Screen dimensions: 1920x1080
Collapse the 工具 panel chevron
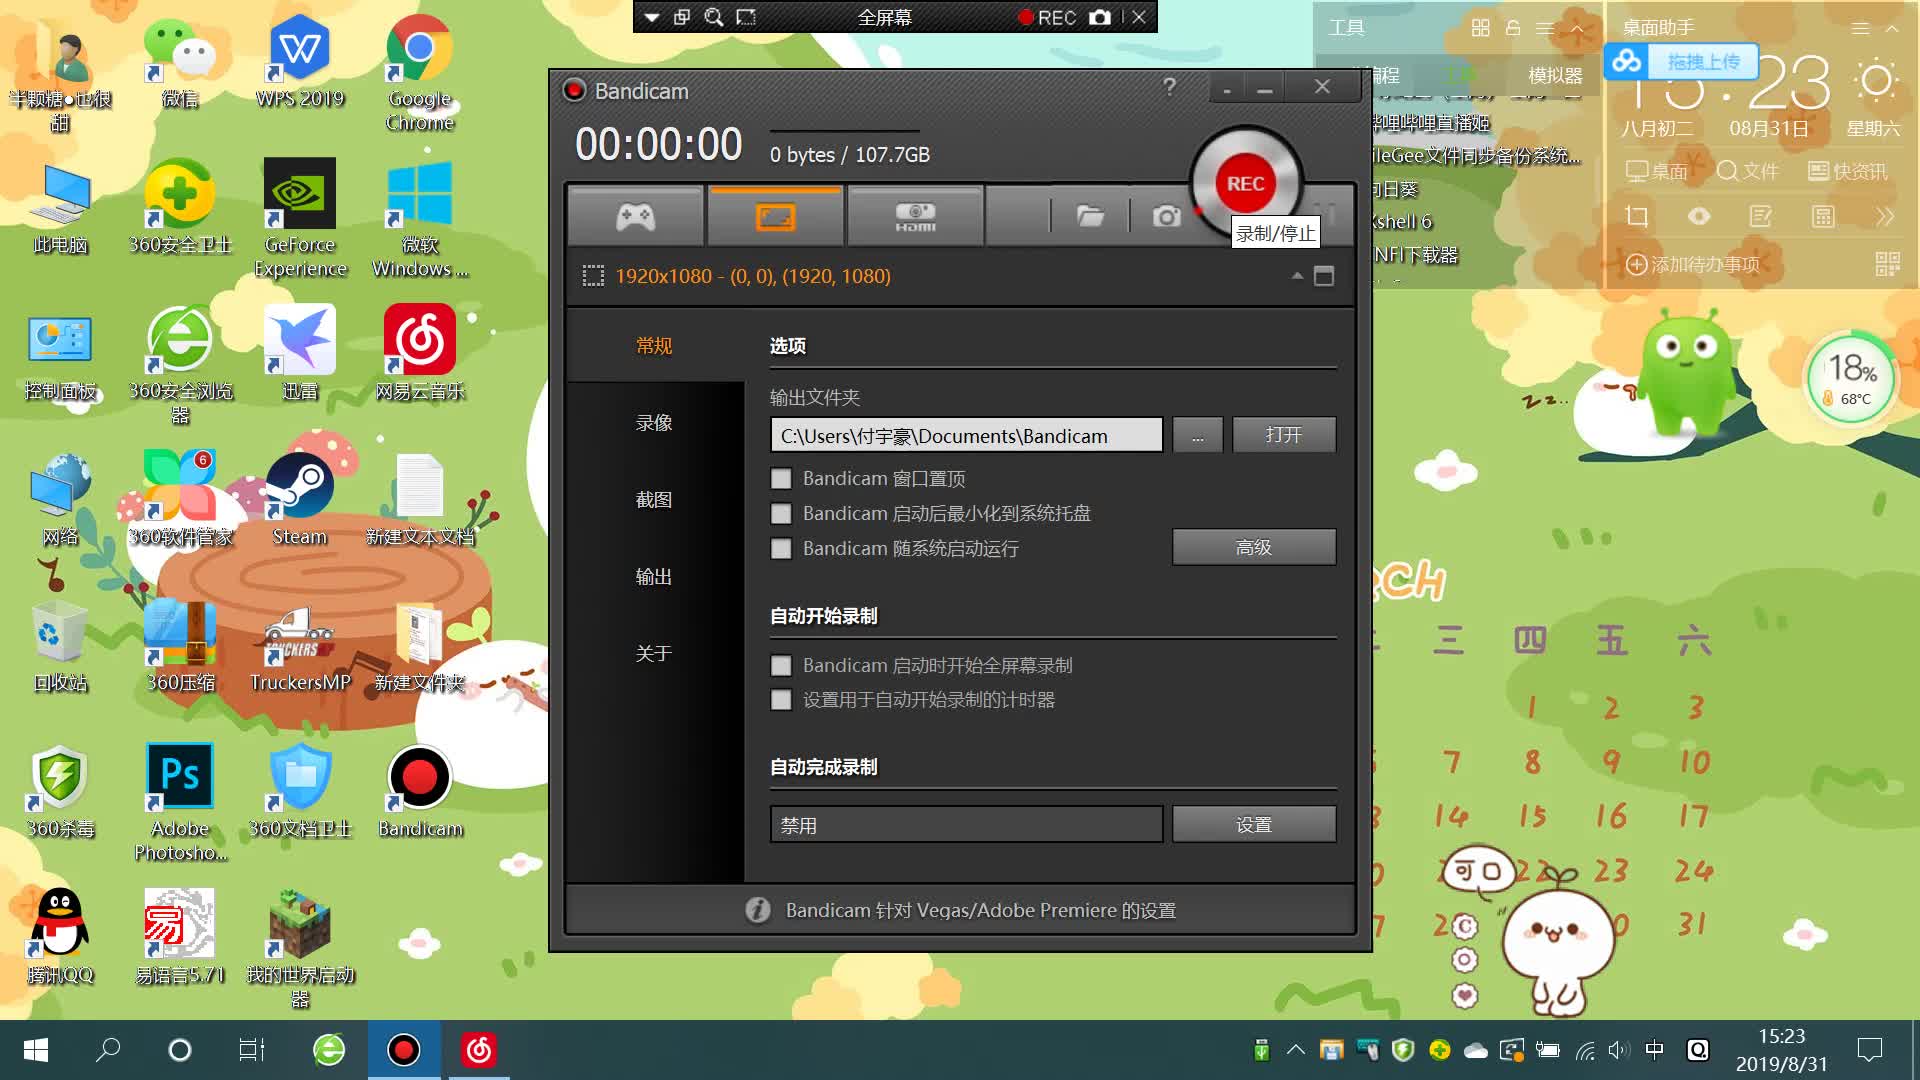pyautogui.click(x=1577, y=28)
